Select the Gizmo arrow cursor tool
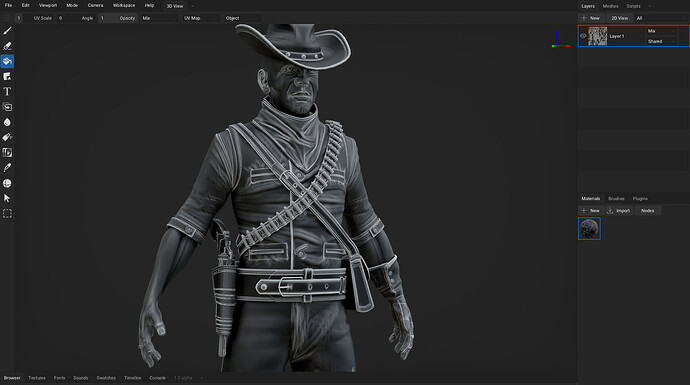 [7, 198]
